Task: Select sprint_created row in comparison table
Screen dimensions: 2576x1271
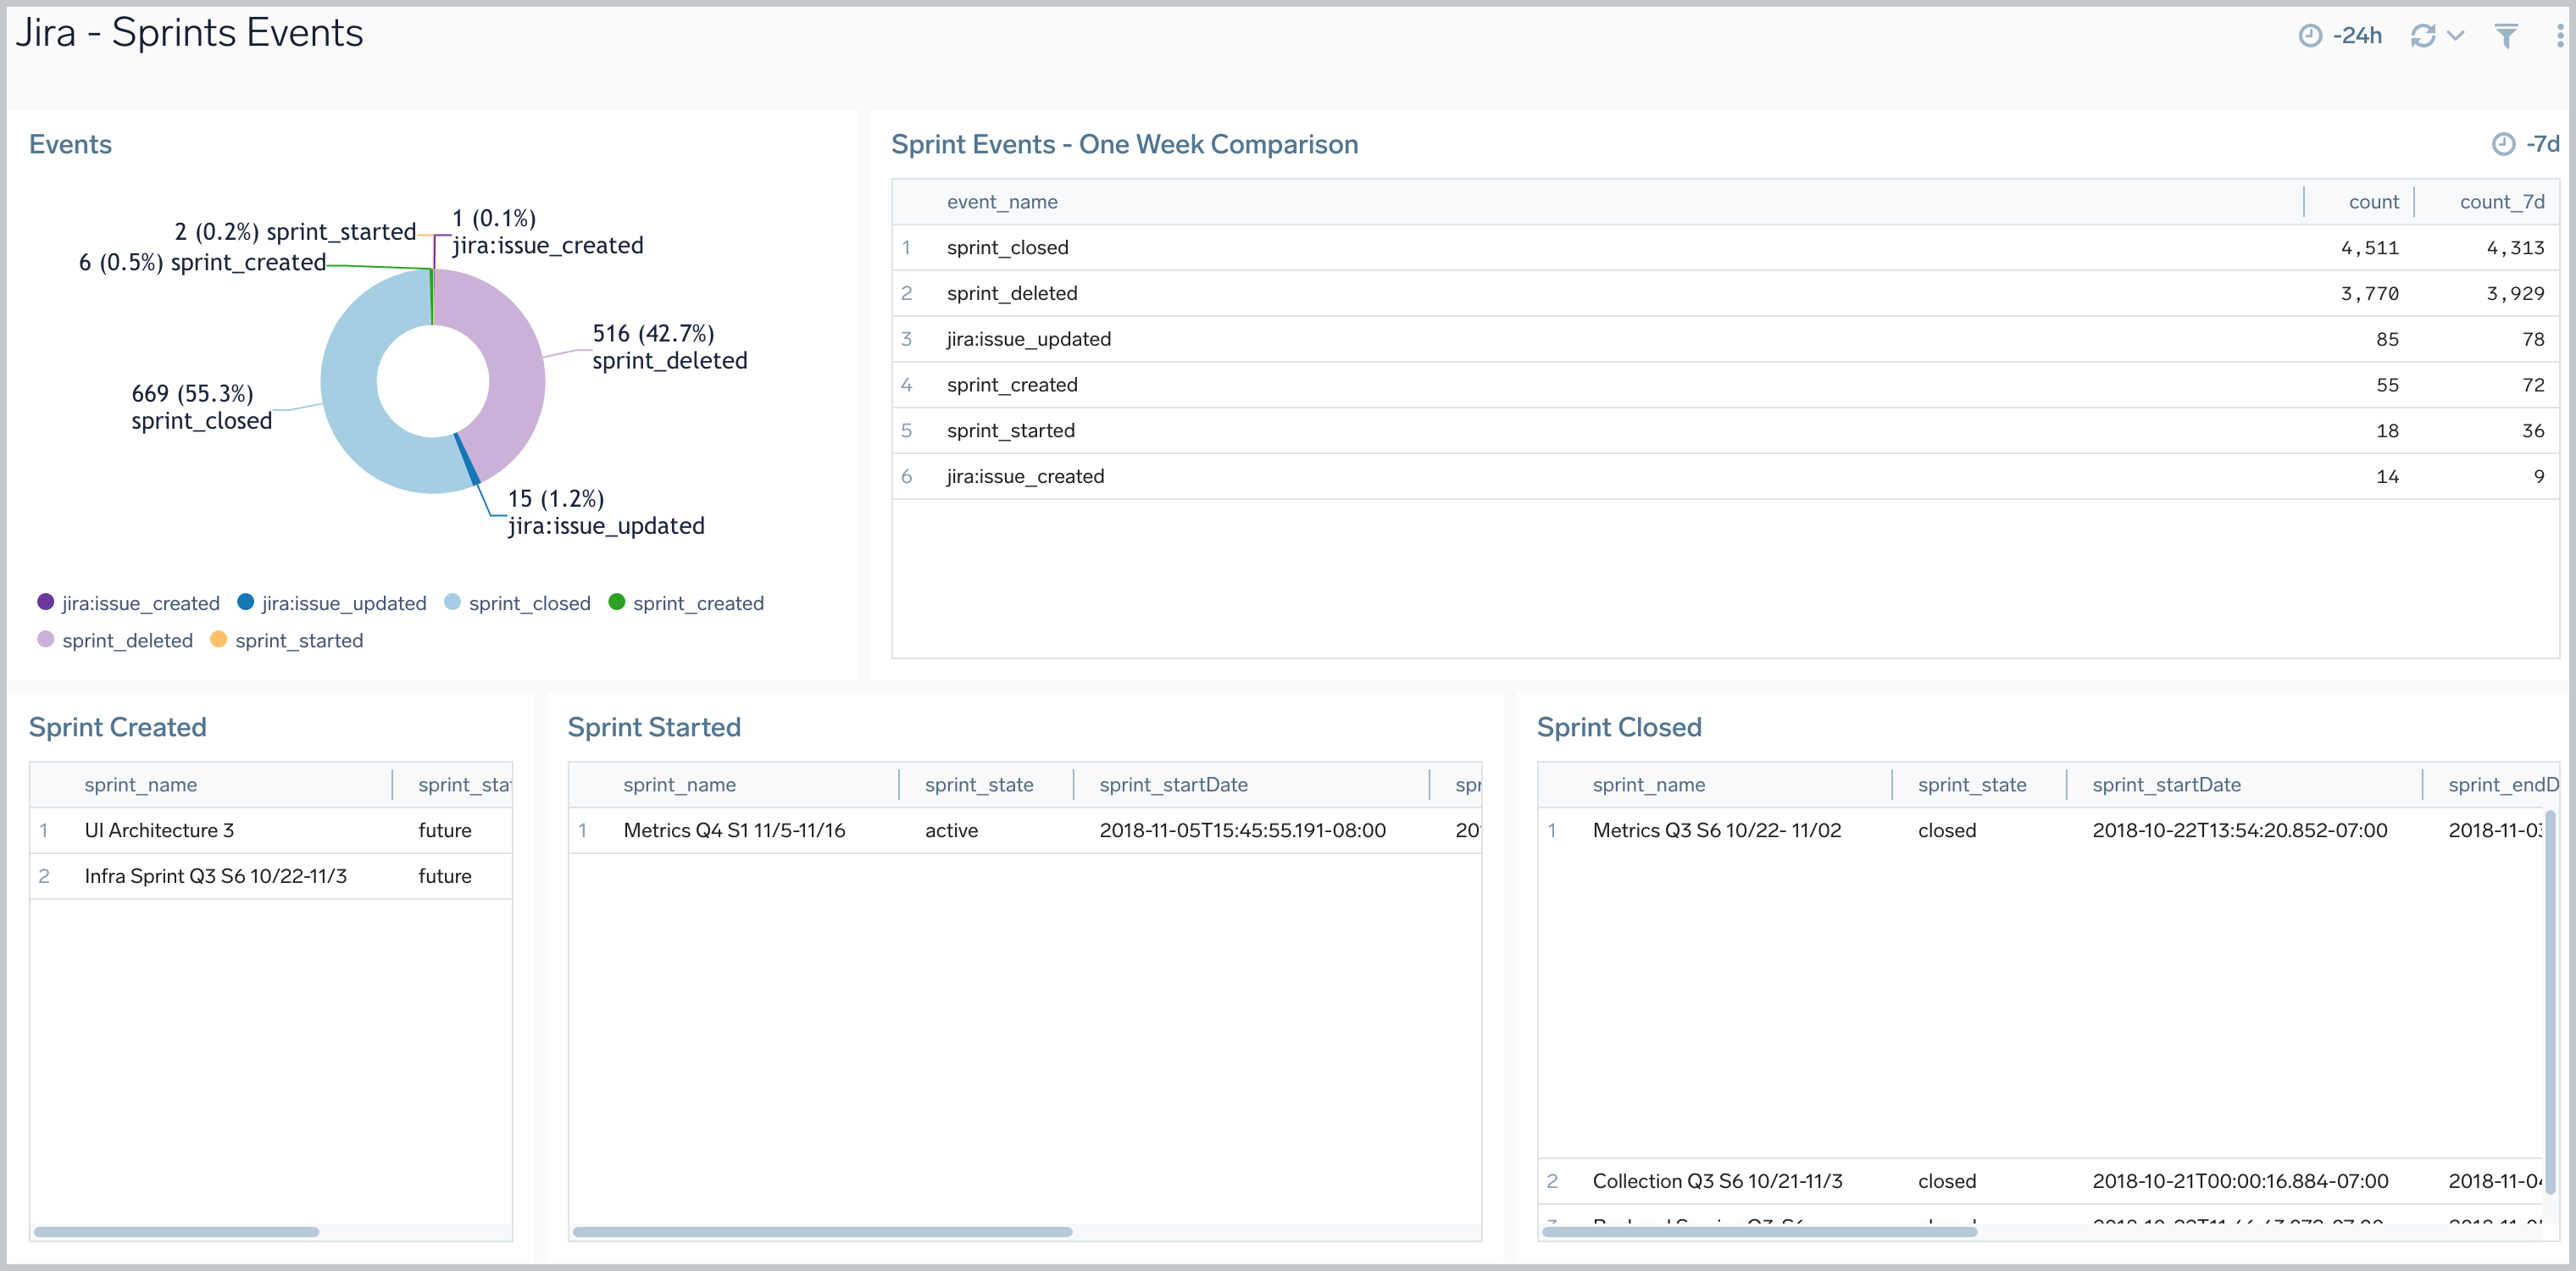Action: pyautogui.click(x=1725, y=385)
